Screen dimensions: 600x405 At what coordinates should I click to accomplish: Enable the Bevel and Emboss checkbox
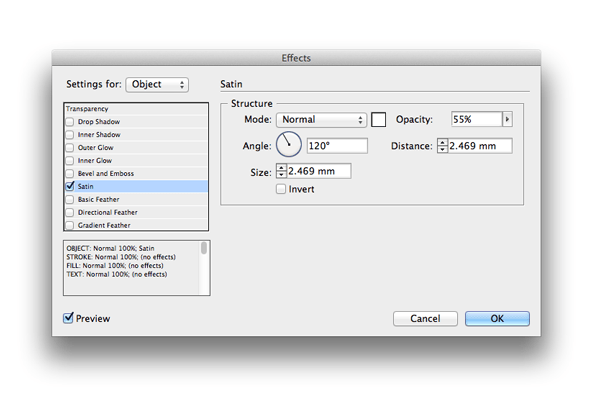point(70,173)
